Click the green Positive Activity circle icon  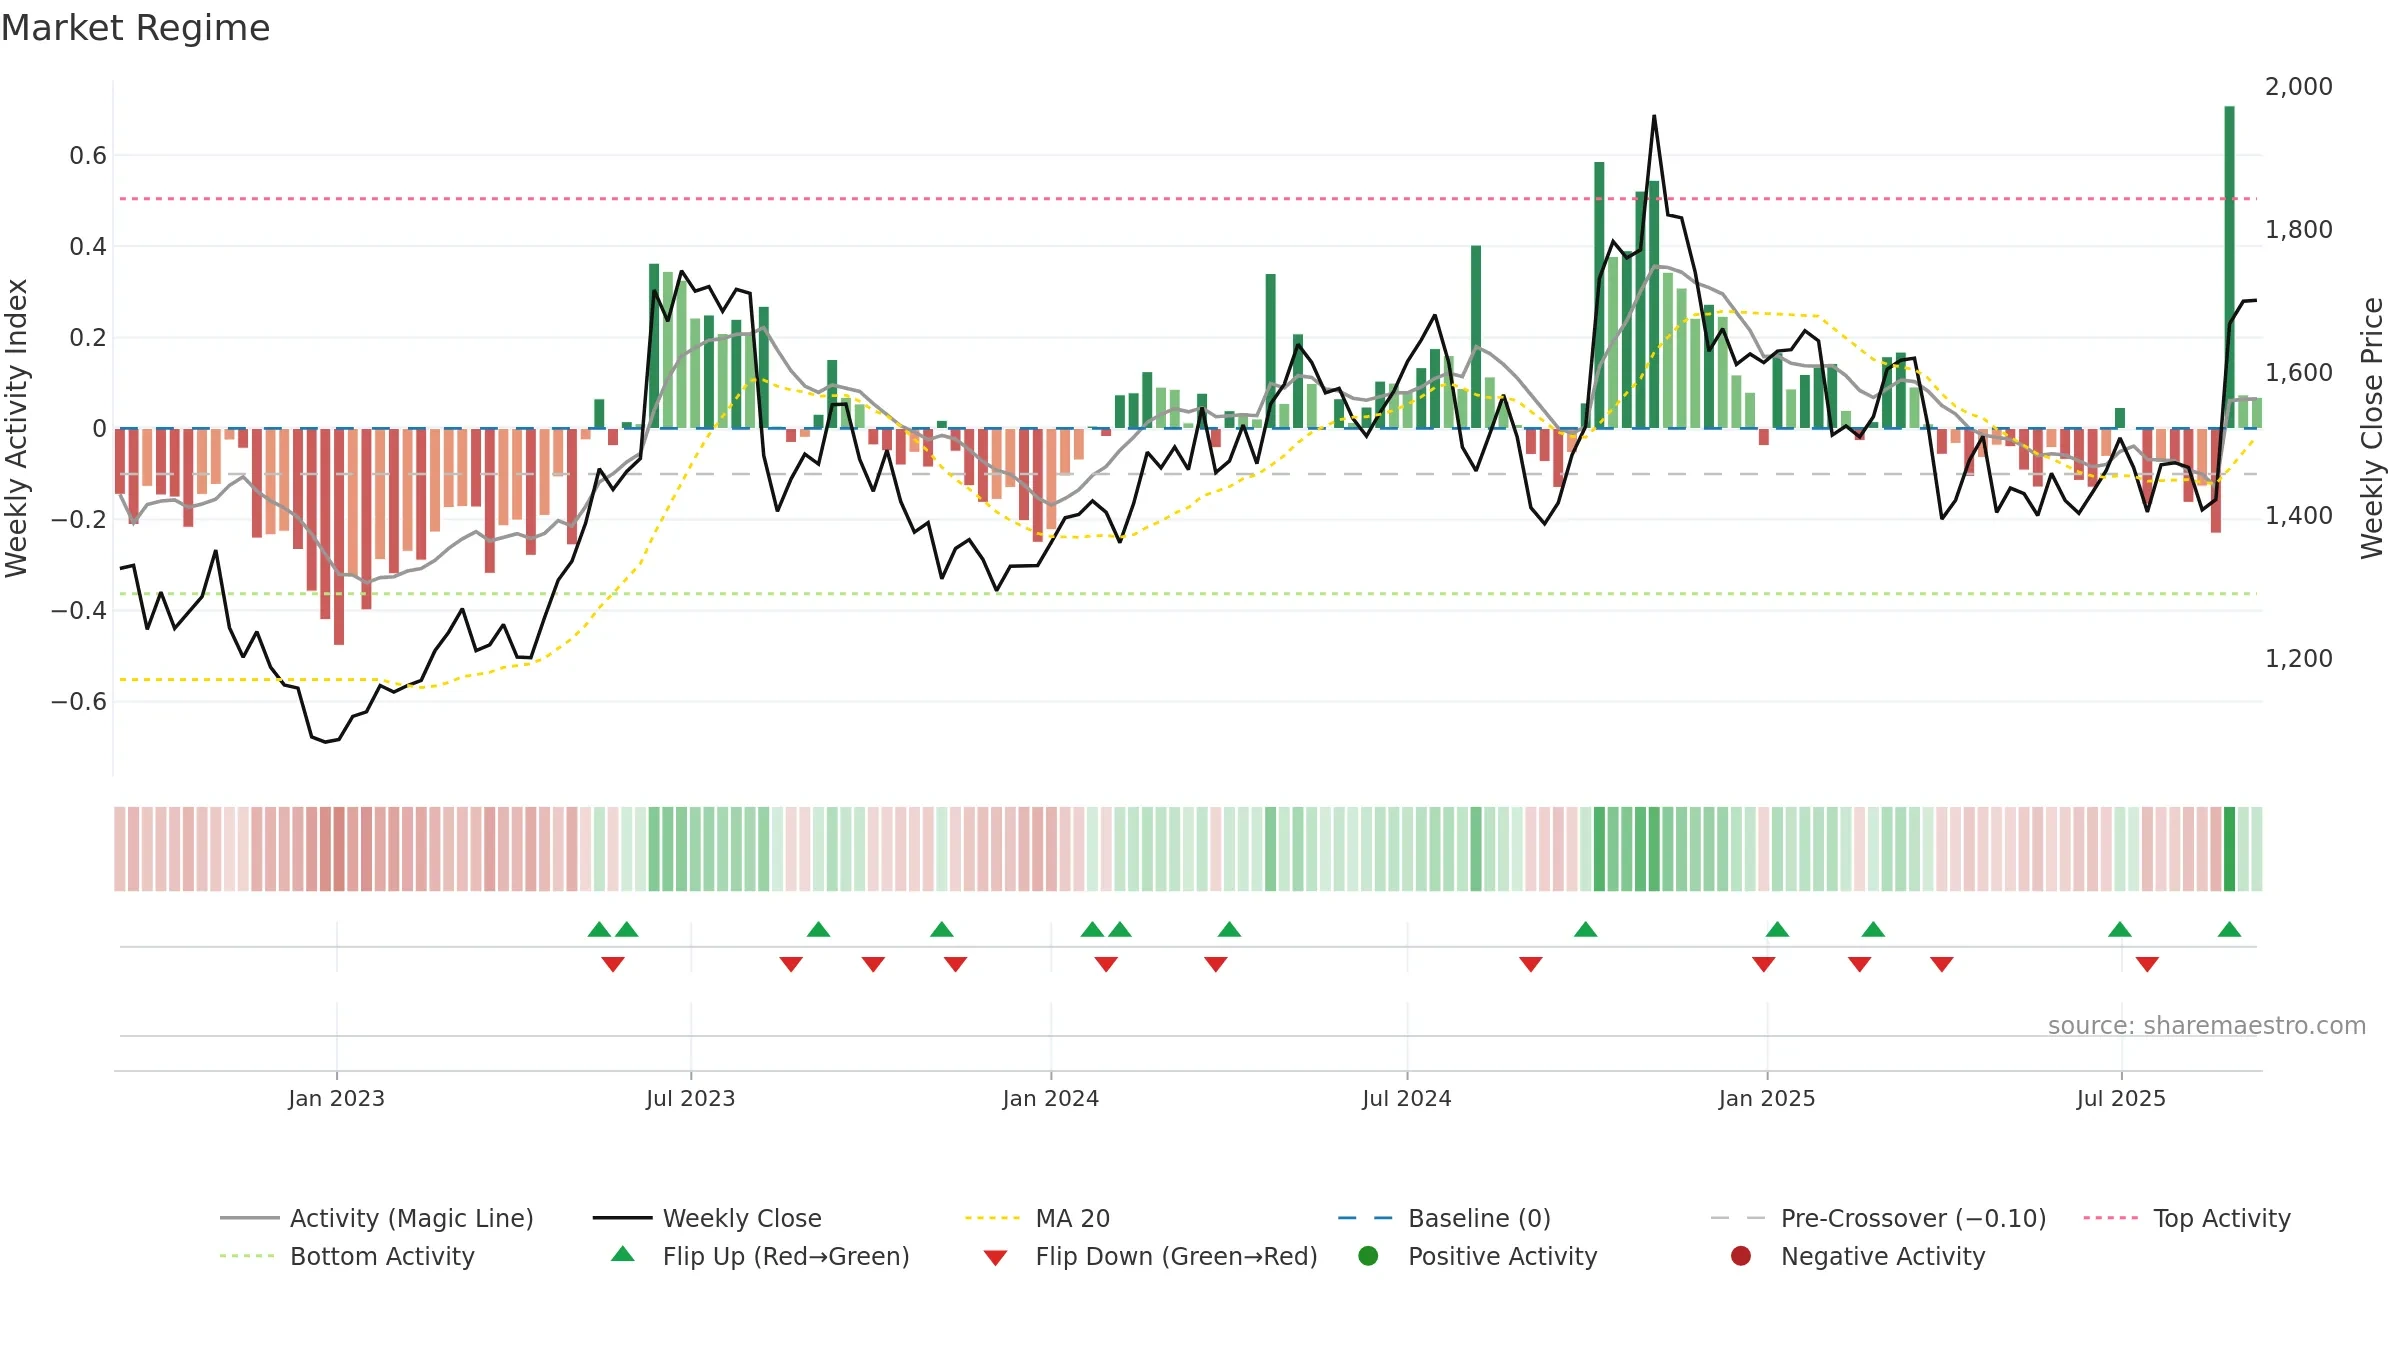coord(1368,1256)
